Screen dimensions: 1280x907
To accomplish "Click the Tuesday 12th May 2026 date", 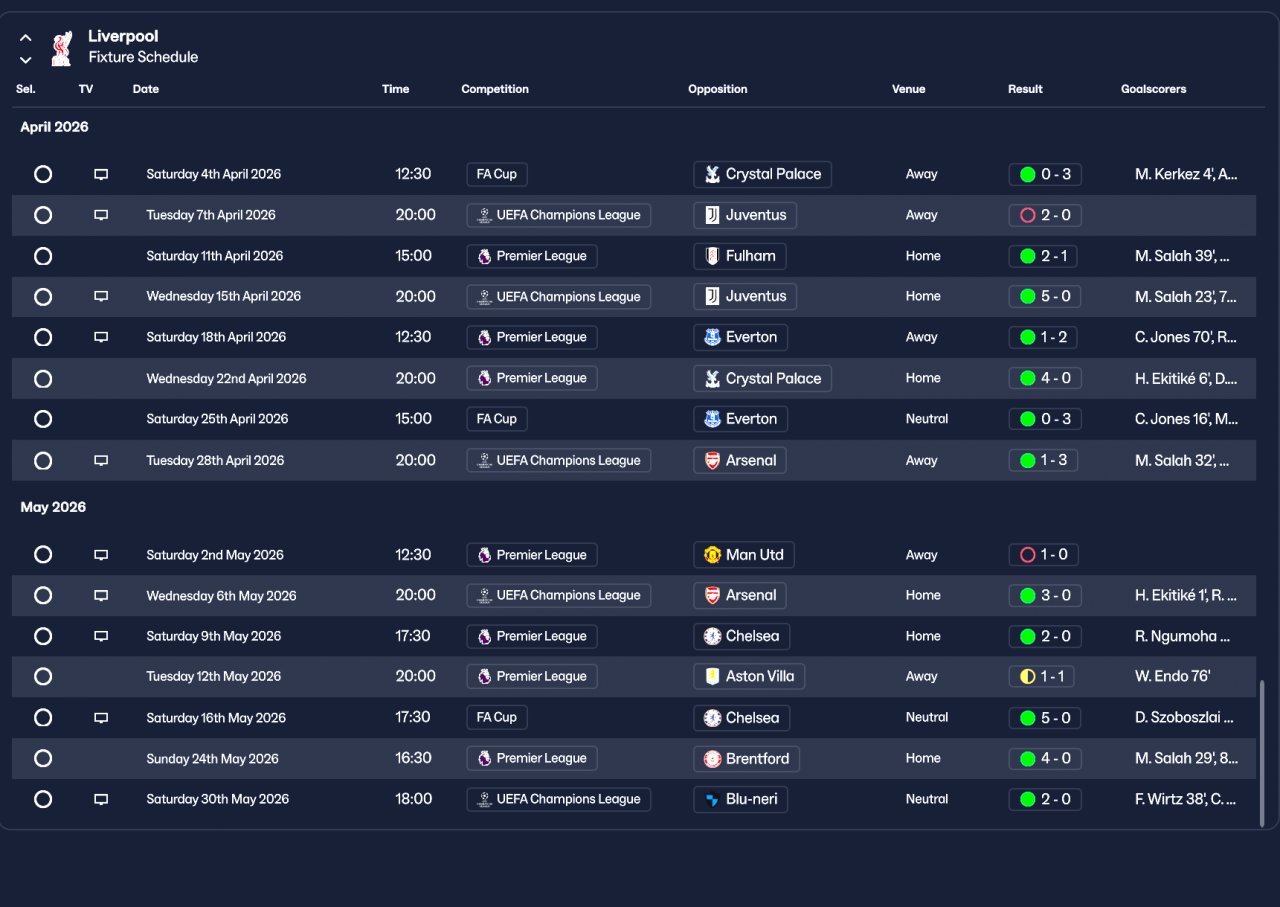I will tap(214, 676).
